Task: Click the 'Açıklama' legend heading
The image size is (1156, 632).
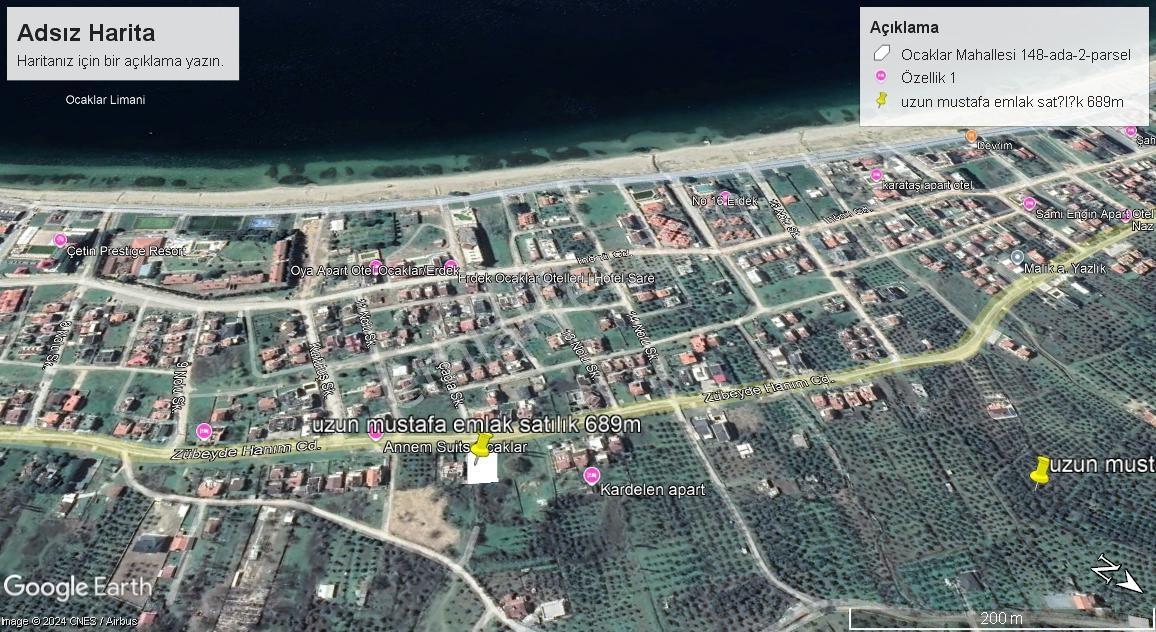Action: point(904,27)
